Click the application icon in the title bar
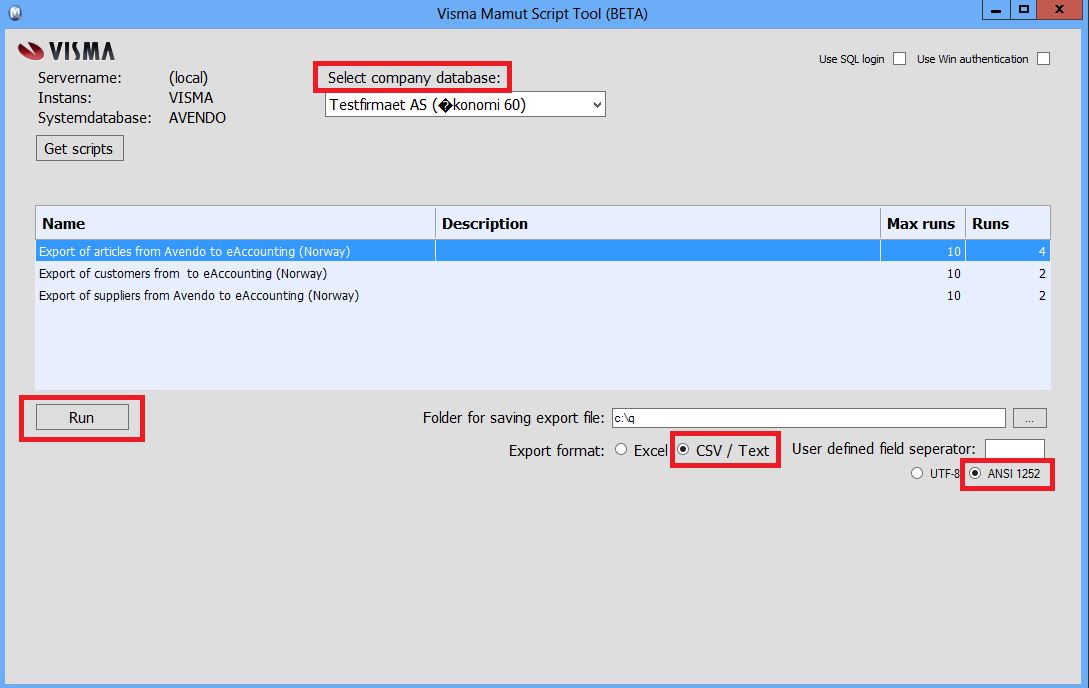The image size is (1089, 688). 15,12
